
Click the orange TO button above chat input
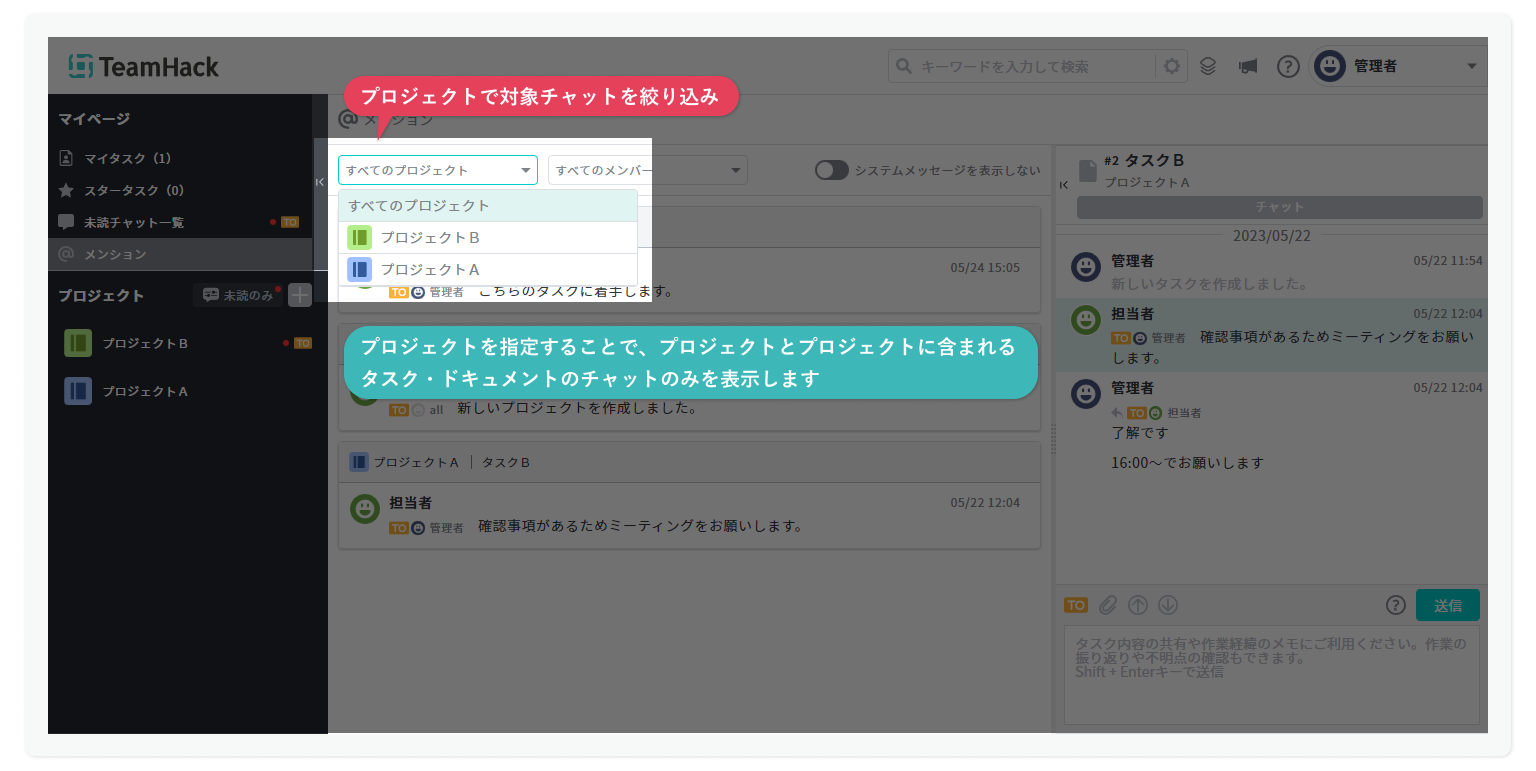(x=1075, y=605)
